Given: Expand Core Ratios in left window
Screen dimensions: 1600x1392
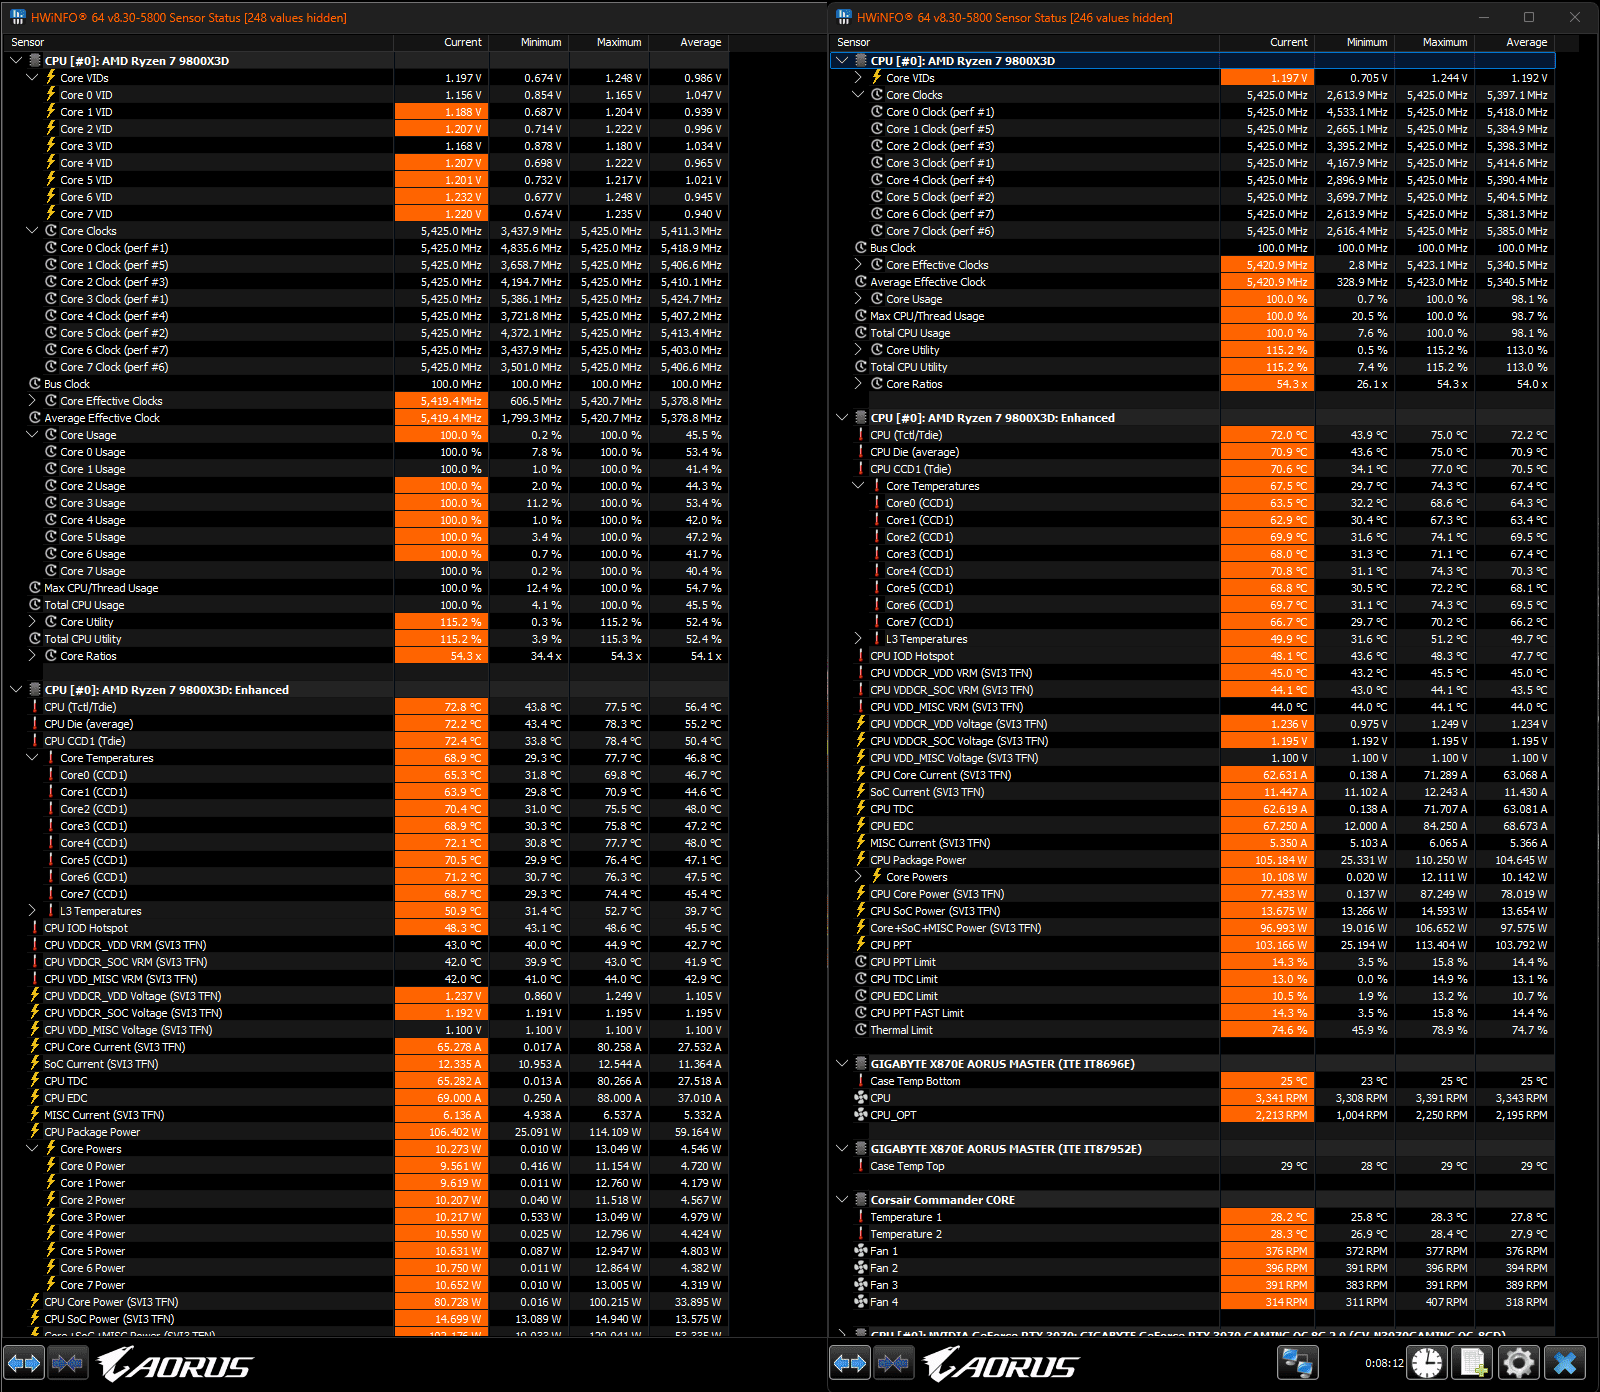Looking at the screenshot, I should click(x=32, y=656).
